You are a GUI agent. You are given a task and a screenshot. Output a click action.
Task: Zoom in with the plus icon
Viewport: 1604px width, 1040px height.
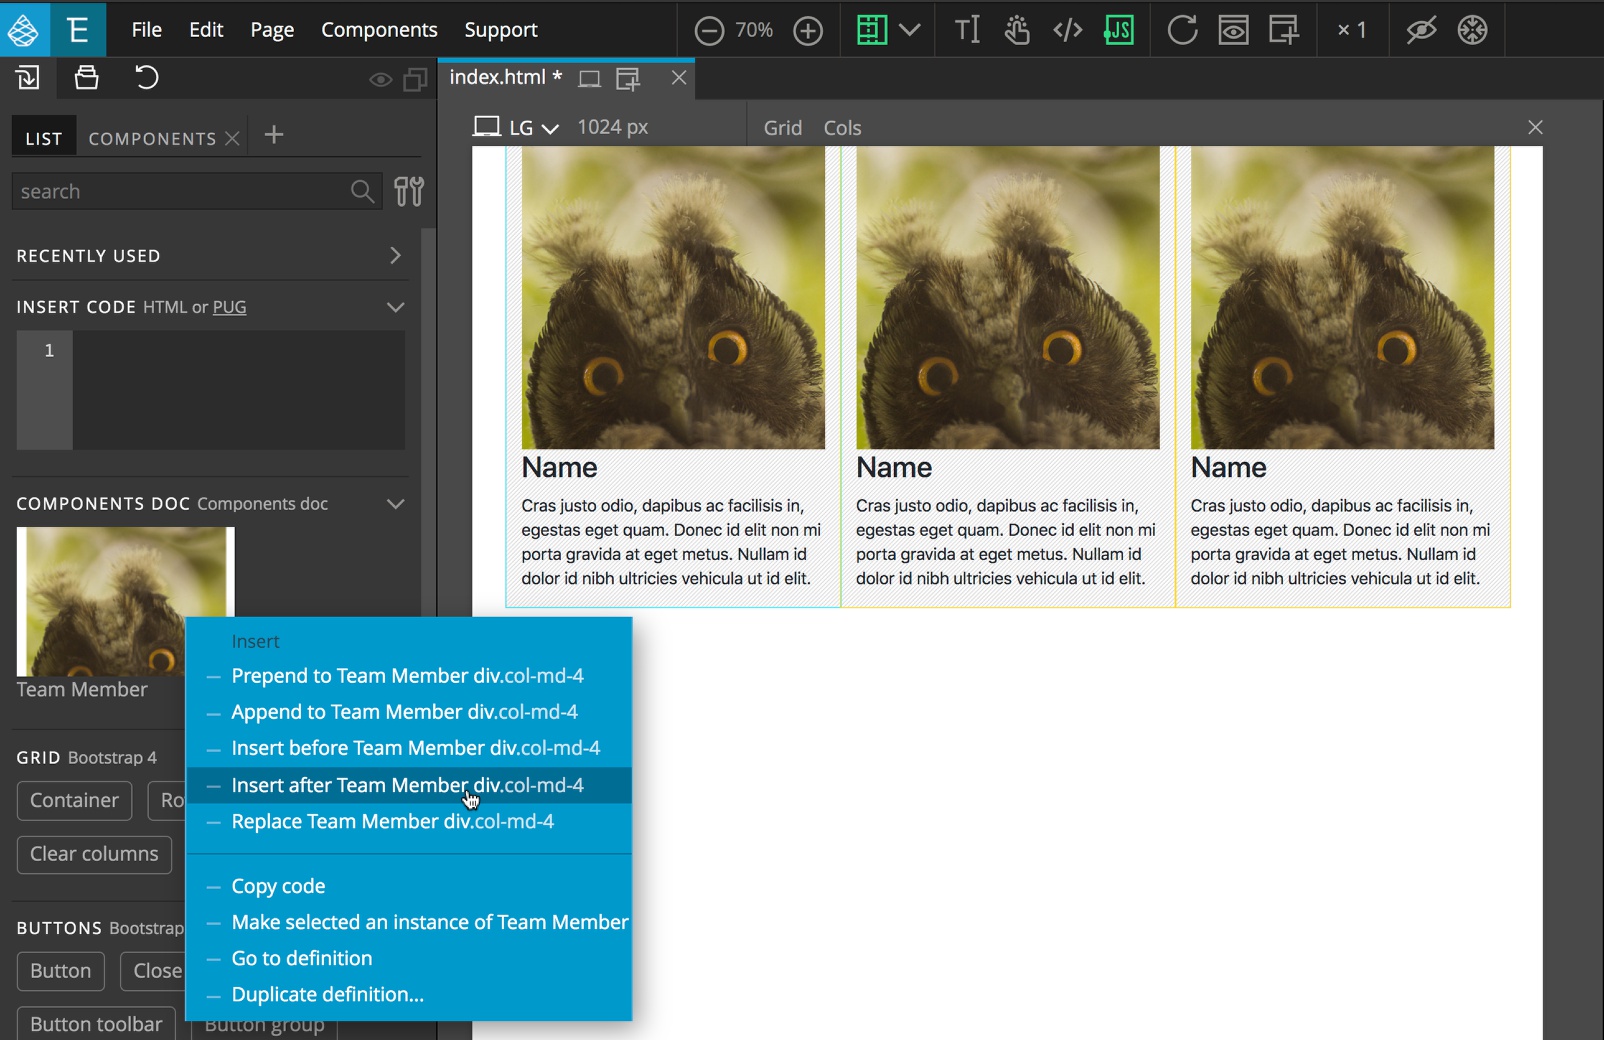pyautogui.click(x=808, y=31)
